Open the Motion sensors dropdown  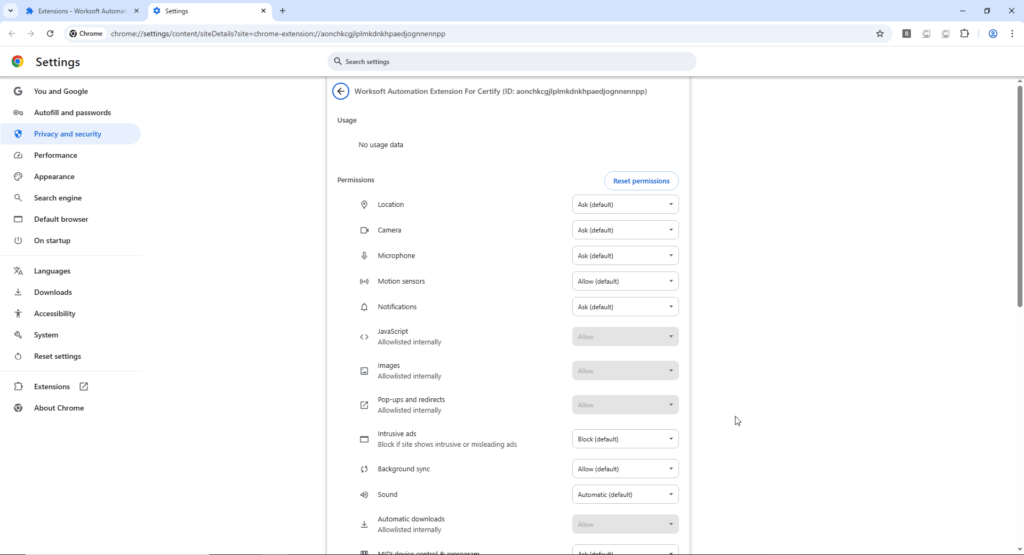point(625,281)
